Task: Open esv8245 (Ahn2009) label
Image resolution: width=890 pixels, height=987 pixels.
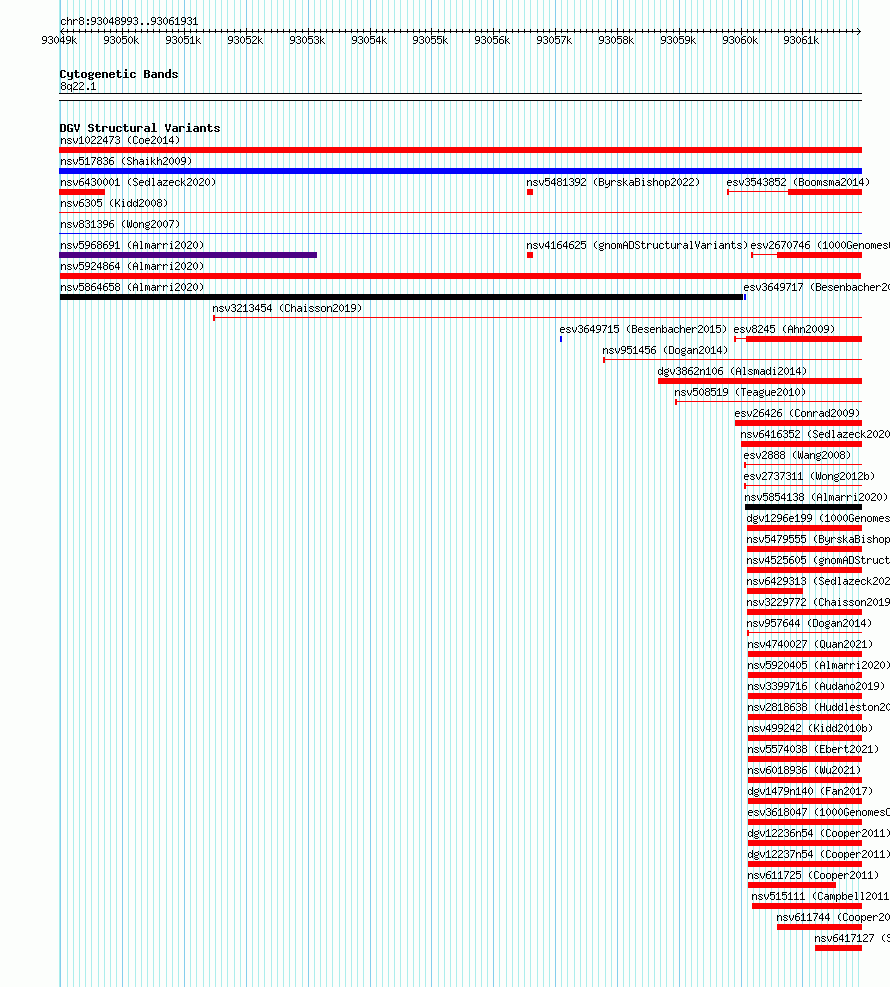Action: pyautogui.click(x=784, y=329)
